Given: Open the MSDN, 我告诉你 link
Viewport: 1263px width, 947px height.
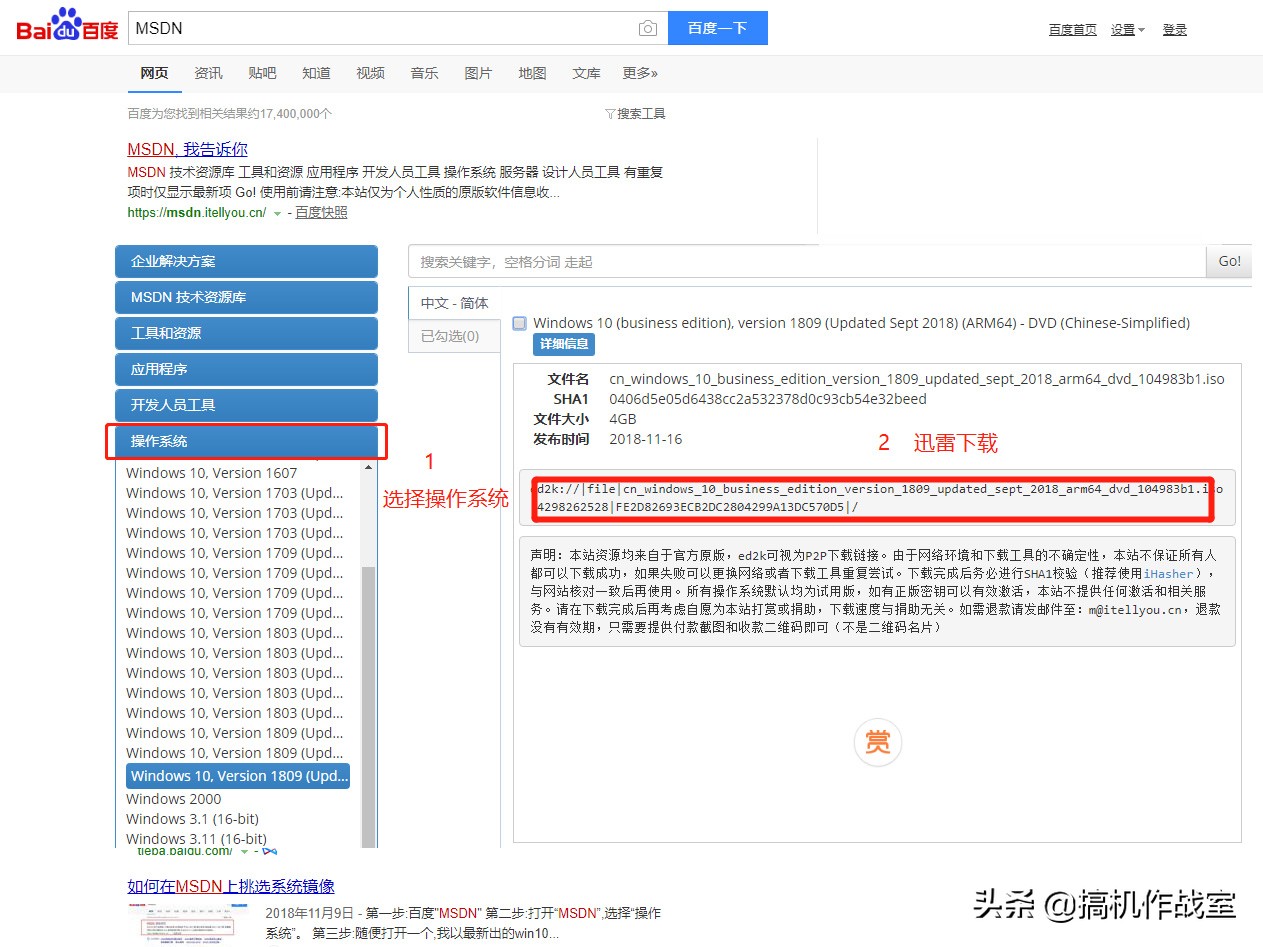Looking at the screenshot, I should 186,149.
